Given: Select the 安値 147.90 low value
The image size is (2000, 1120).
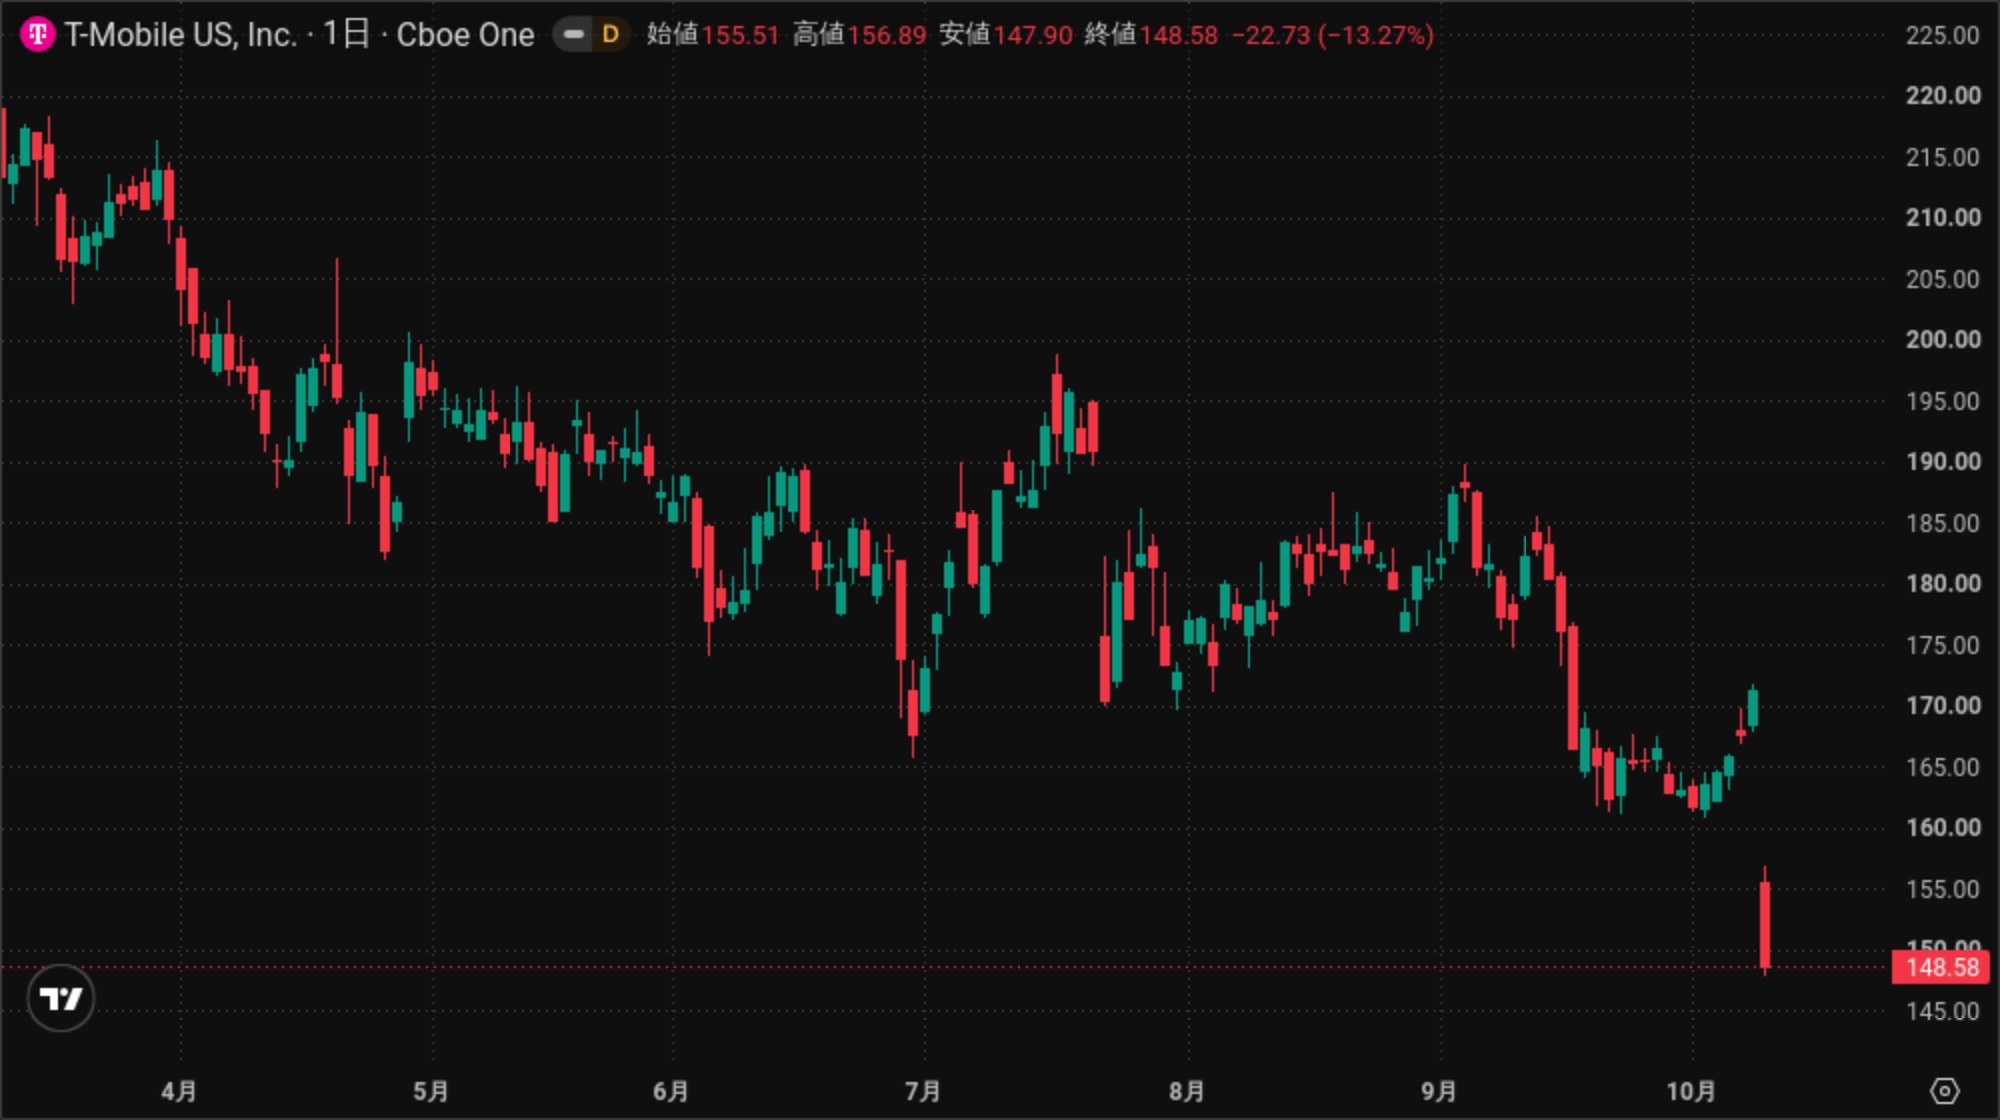Looking at the screenshot, I should coord(1005,35).
